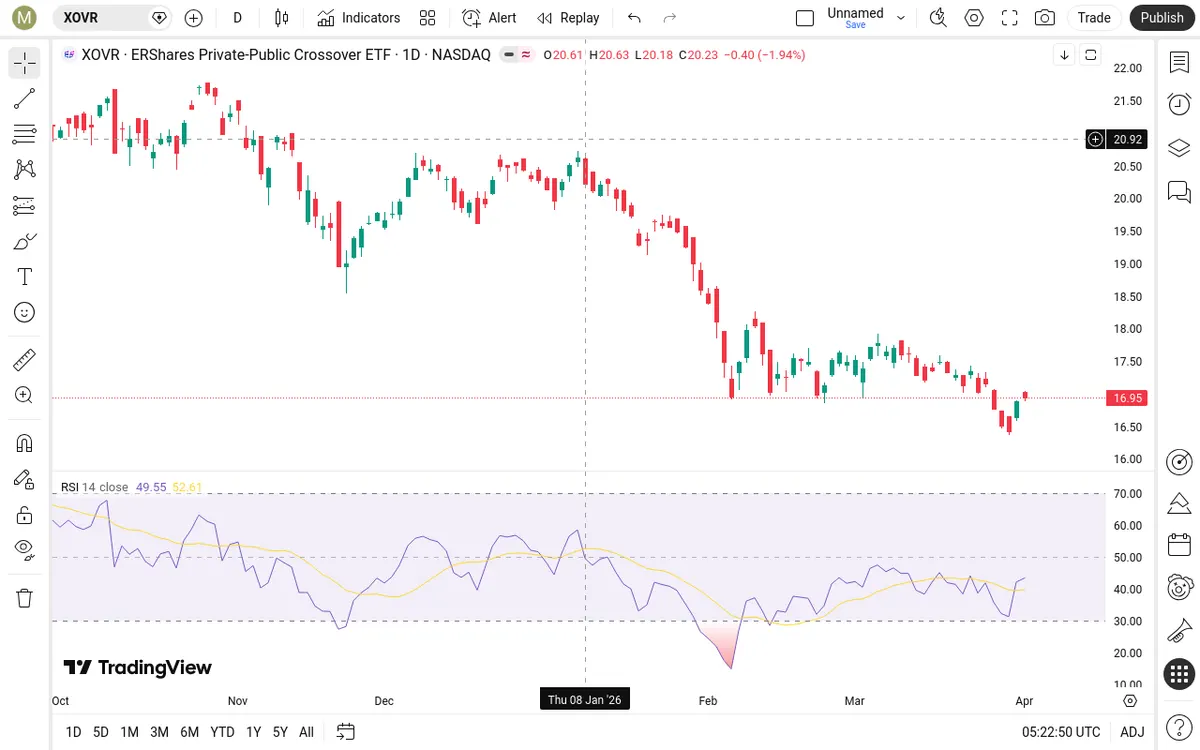This screenshot has width=1200, height=750.
Task: Select the 3M time range
Action: [159, 732]
